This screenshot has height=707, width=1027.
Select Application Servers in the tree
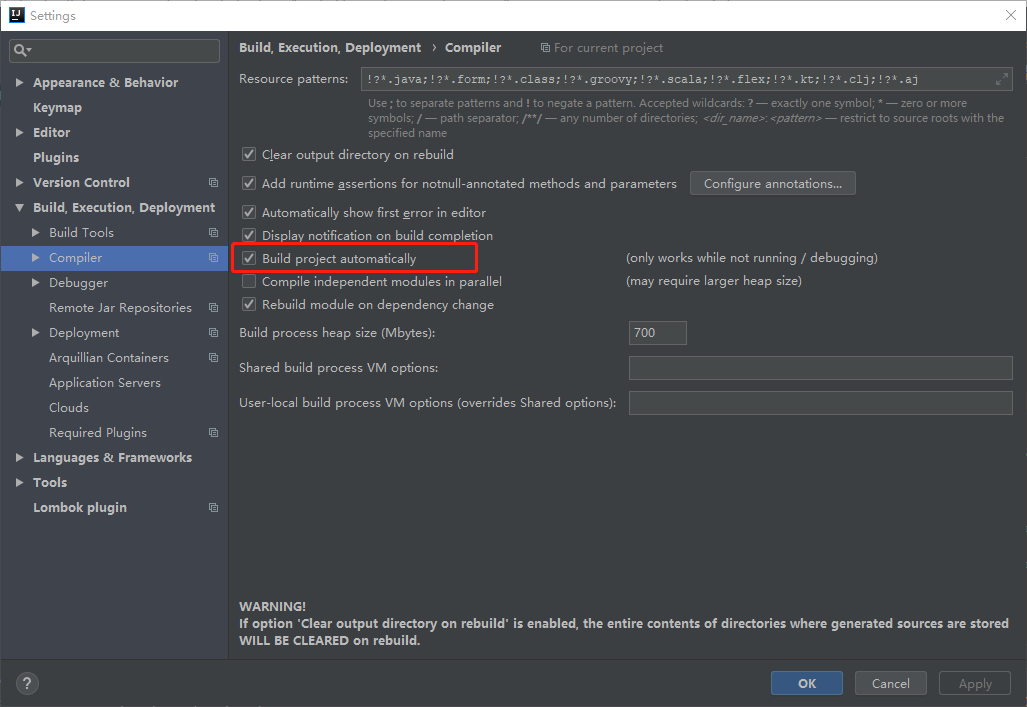[x=105, y=383]
